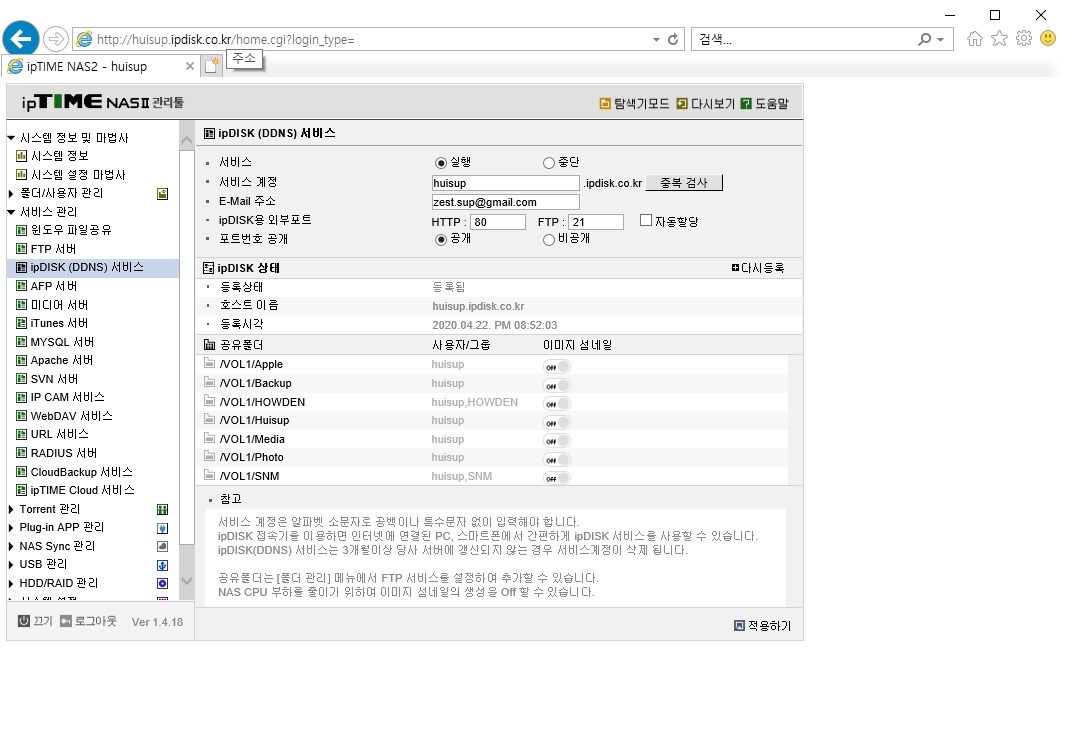This screenshot has width=1065, height=731.
Task: Click the FTP port input field
Action: point(596,221)
